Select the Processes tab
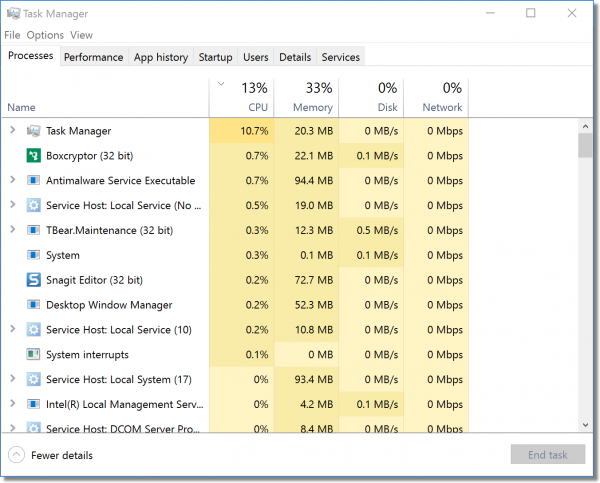The width and height of the screenshot is (600, 483). 31,56
